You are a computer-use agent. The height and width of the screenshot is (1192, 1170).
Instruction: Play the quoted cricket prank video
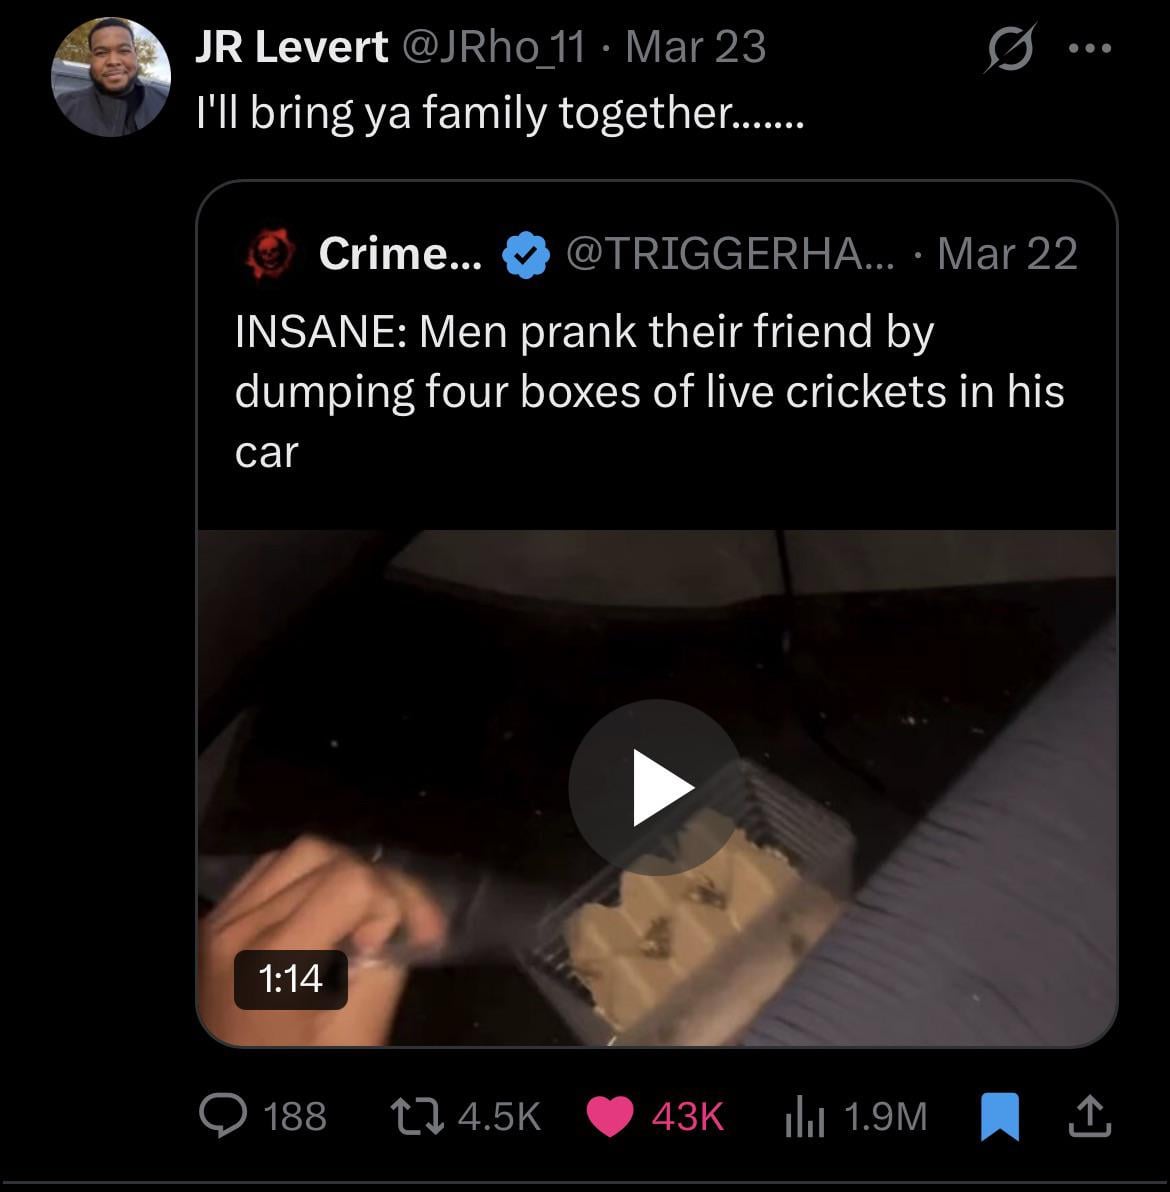point(656,787)
